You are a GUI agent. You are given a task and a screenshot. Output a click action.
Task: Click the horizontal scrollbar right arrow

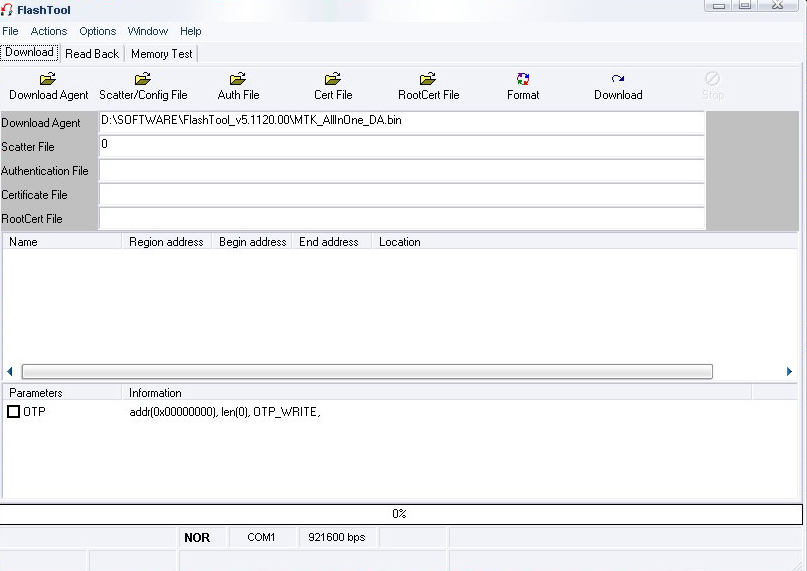click(790, 371)
